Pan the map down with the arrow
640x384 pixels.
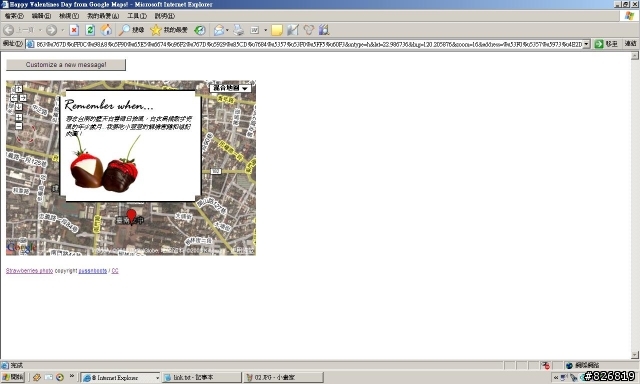pos(19,107)
